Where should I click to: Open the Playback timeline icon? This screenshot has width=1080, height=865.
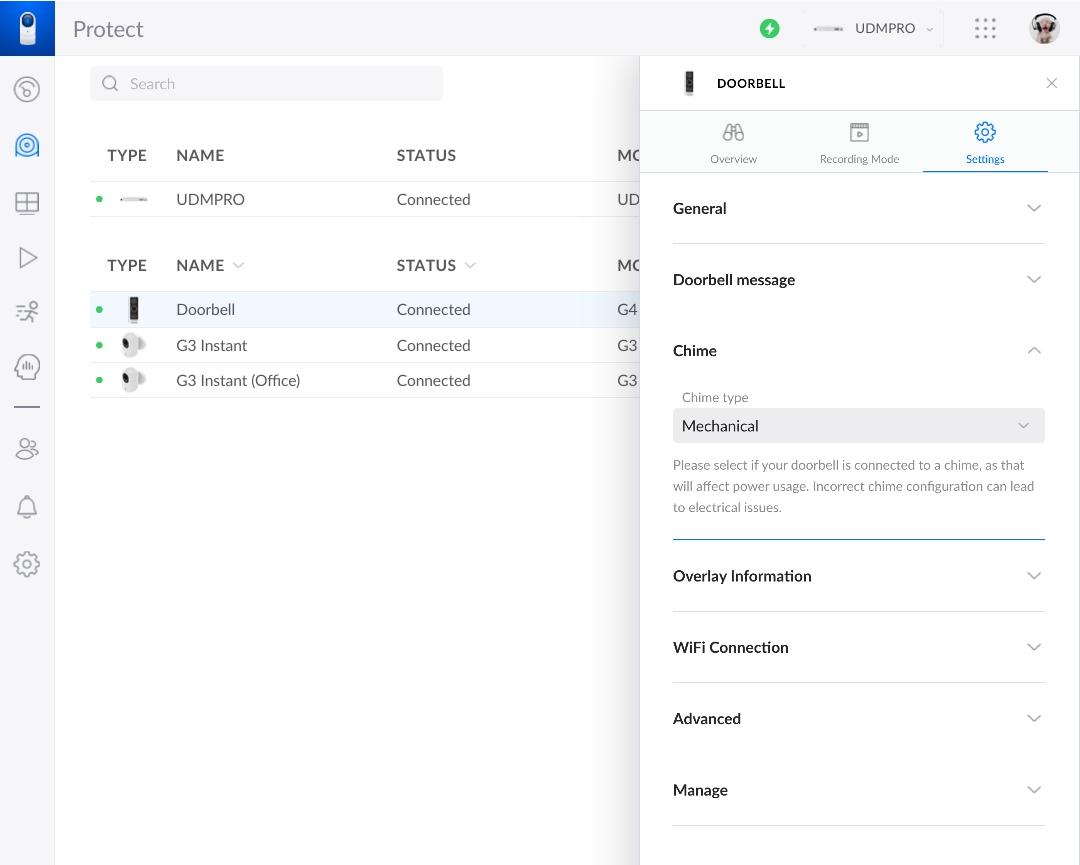(x=27, y=258)
